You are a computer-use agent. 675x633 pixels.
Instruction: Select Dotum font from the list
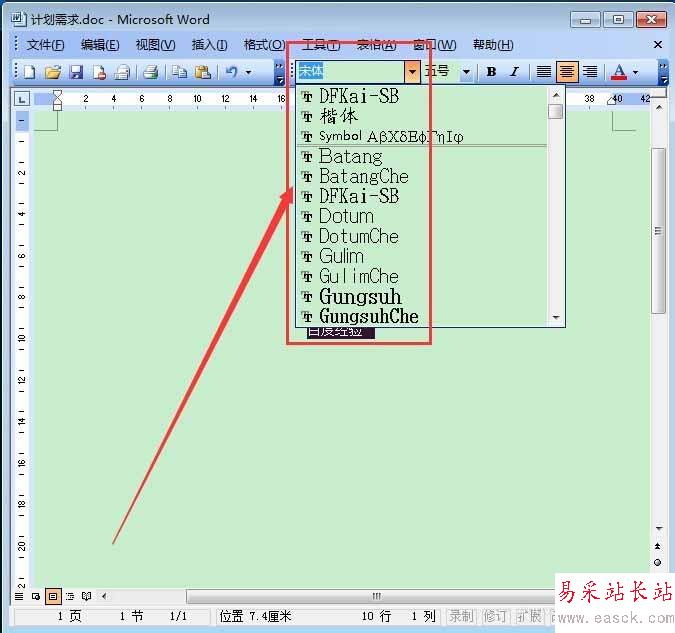pos(422,216)
